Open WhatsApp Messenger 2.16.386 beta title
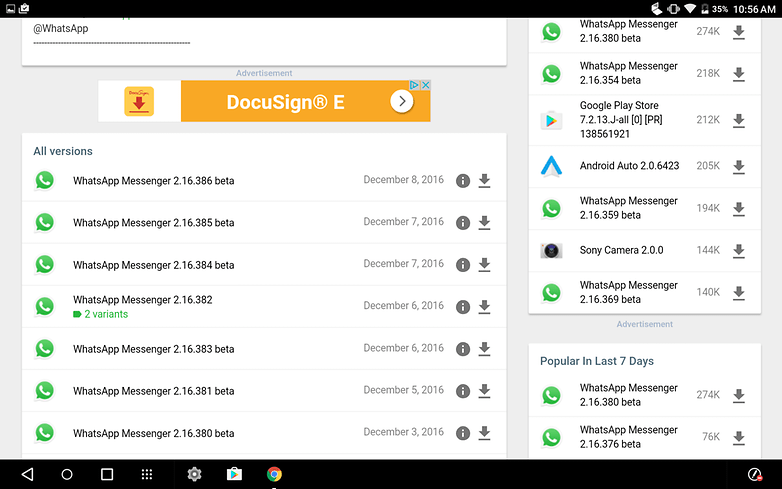Screen dimensions: 782x489 point(154,180)
